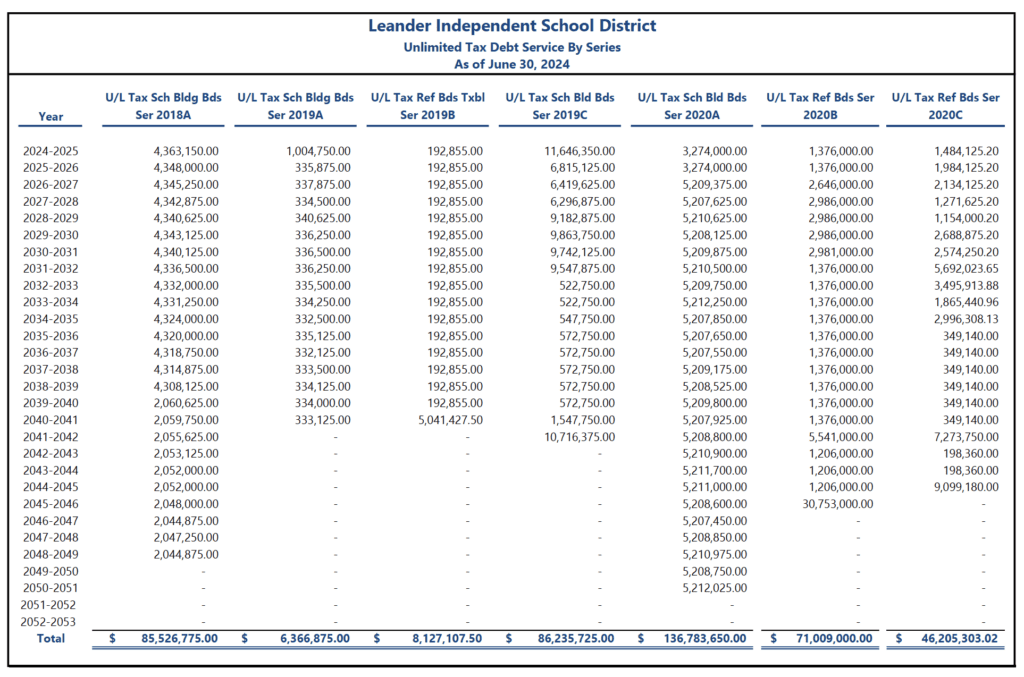Click the total 136,783,650.00
The image size is (1024, 677).
pyautogui.click(x=705, y=638)
